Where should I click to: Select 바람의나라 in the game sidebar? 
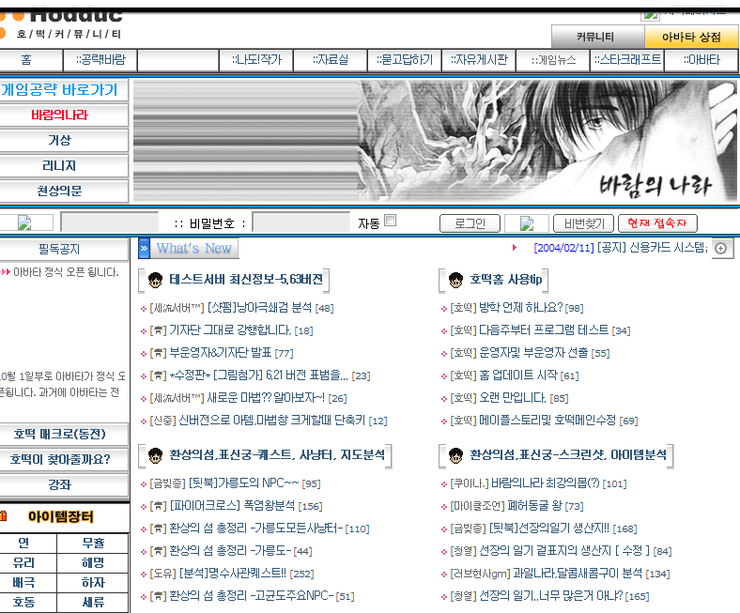[60, 115]
